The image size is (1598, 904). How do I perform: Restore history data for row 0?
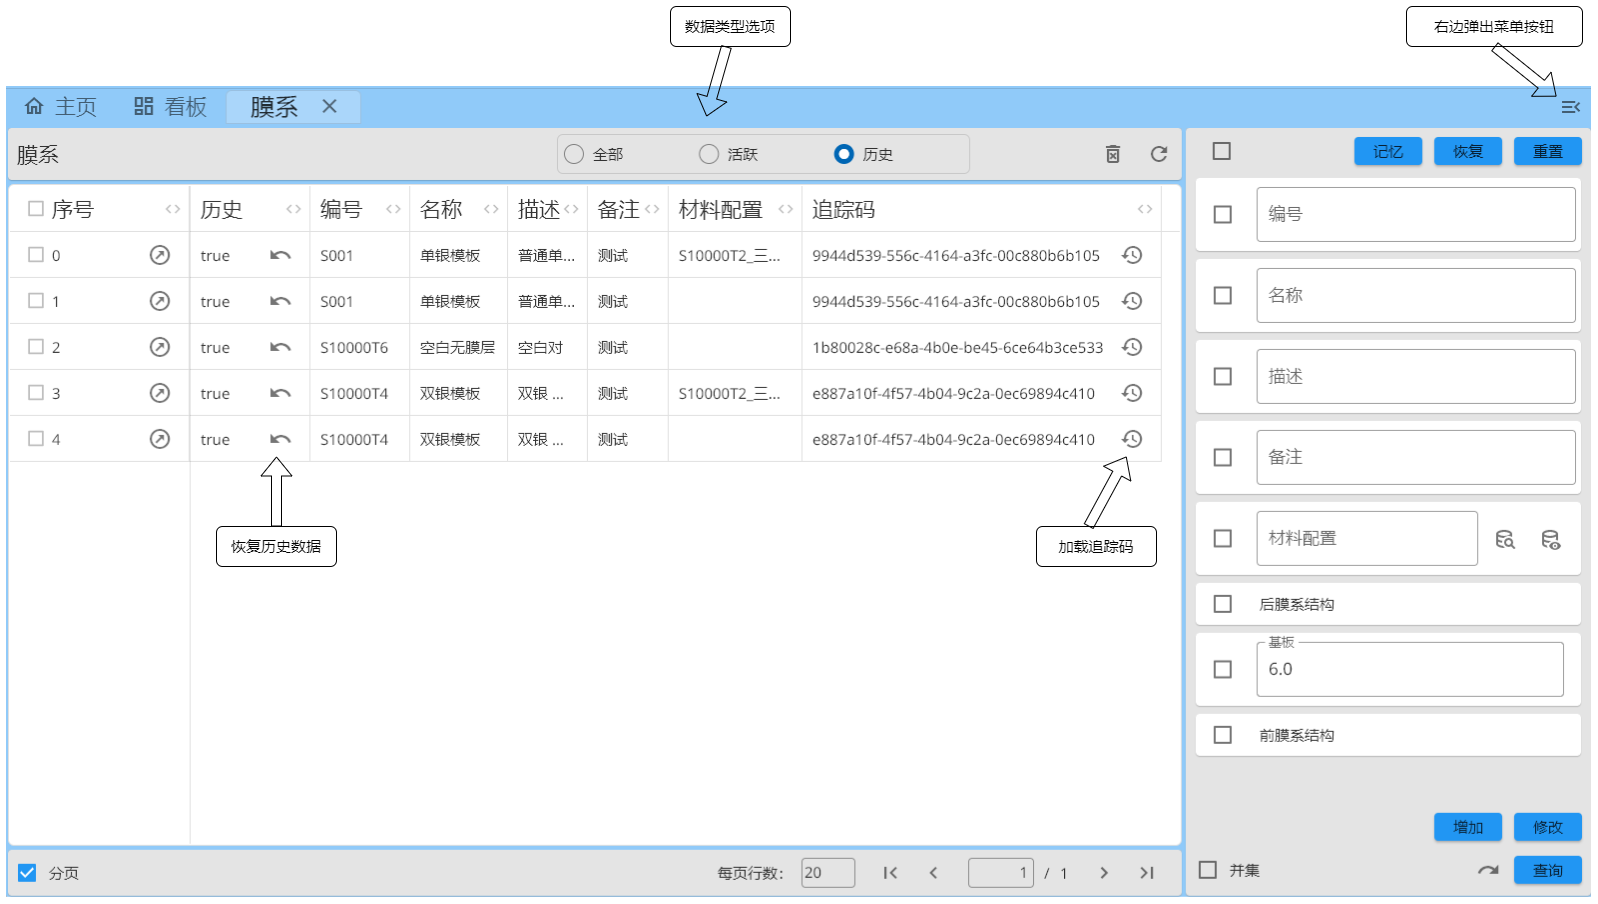280,256
